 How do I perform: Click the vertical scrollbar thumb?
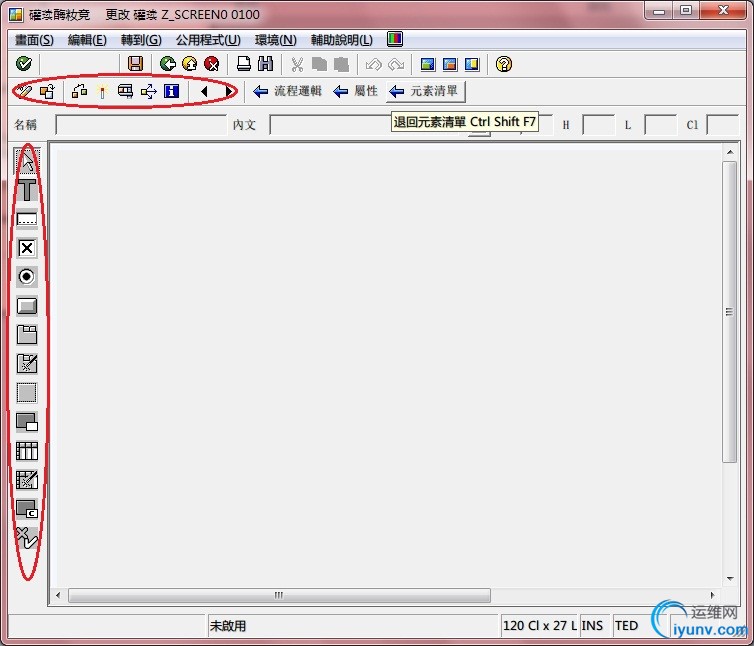point(729,312)
